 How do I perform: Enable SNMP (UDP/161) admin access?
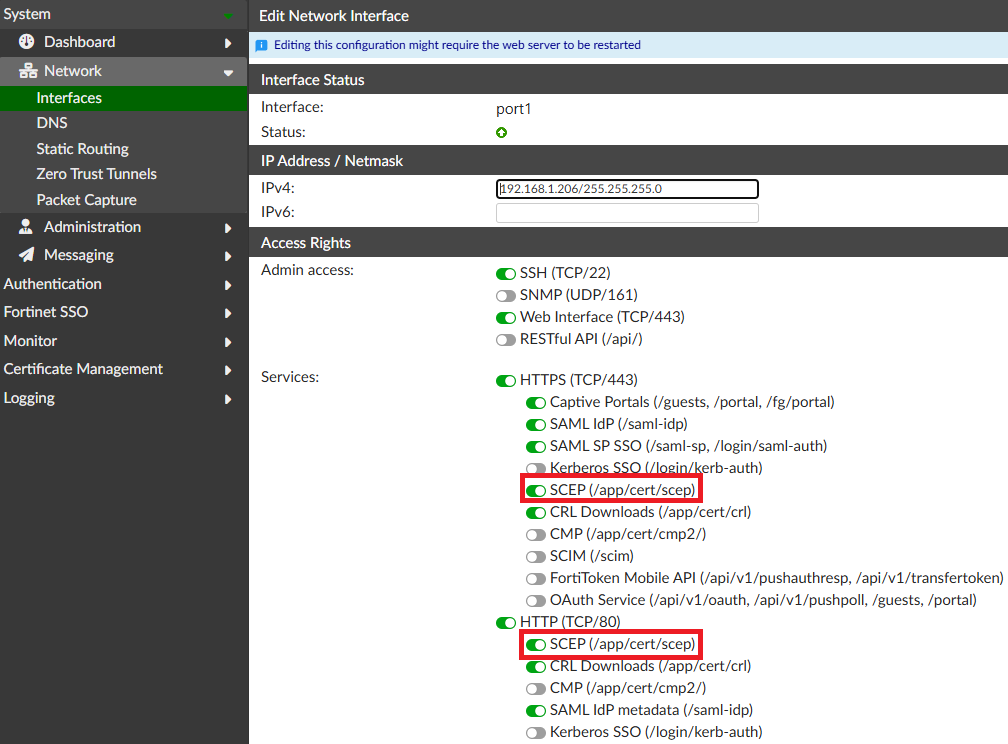point(506,296)
